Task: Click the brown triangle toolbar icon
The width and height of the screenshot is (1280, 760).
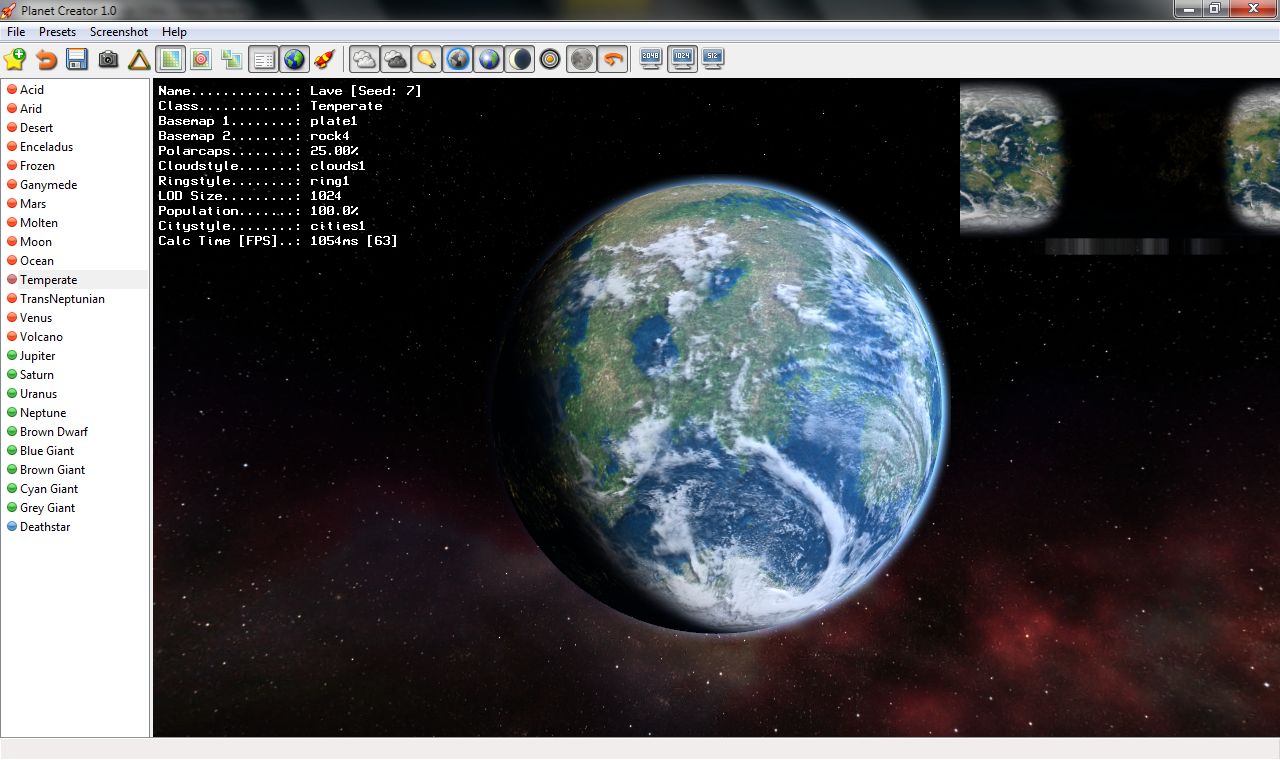Action: (139, 60)
